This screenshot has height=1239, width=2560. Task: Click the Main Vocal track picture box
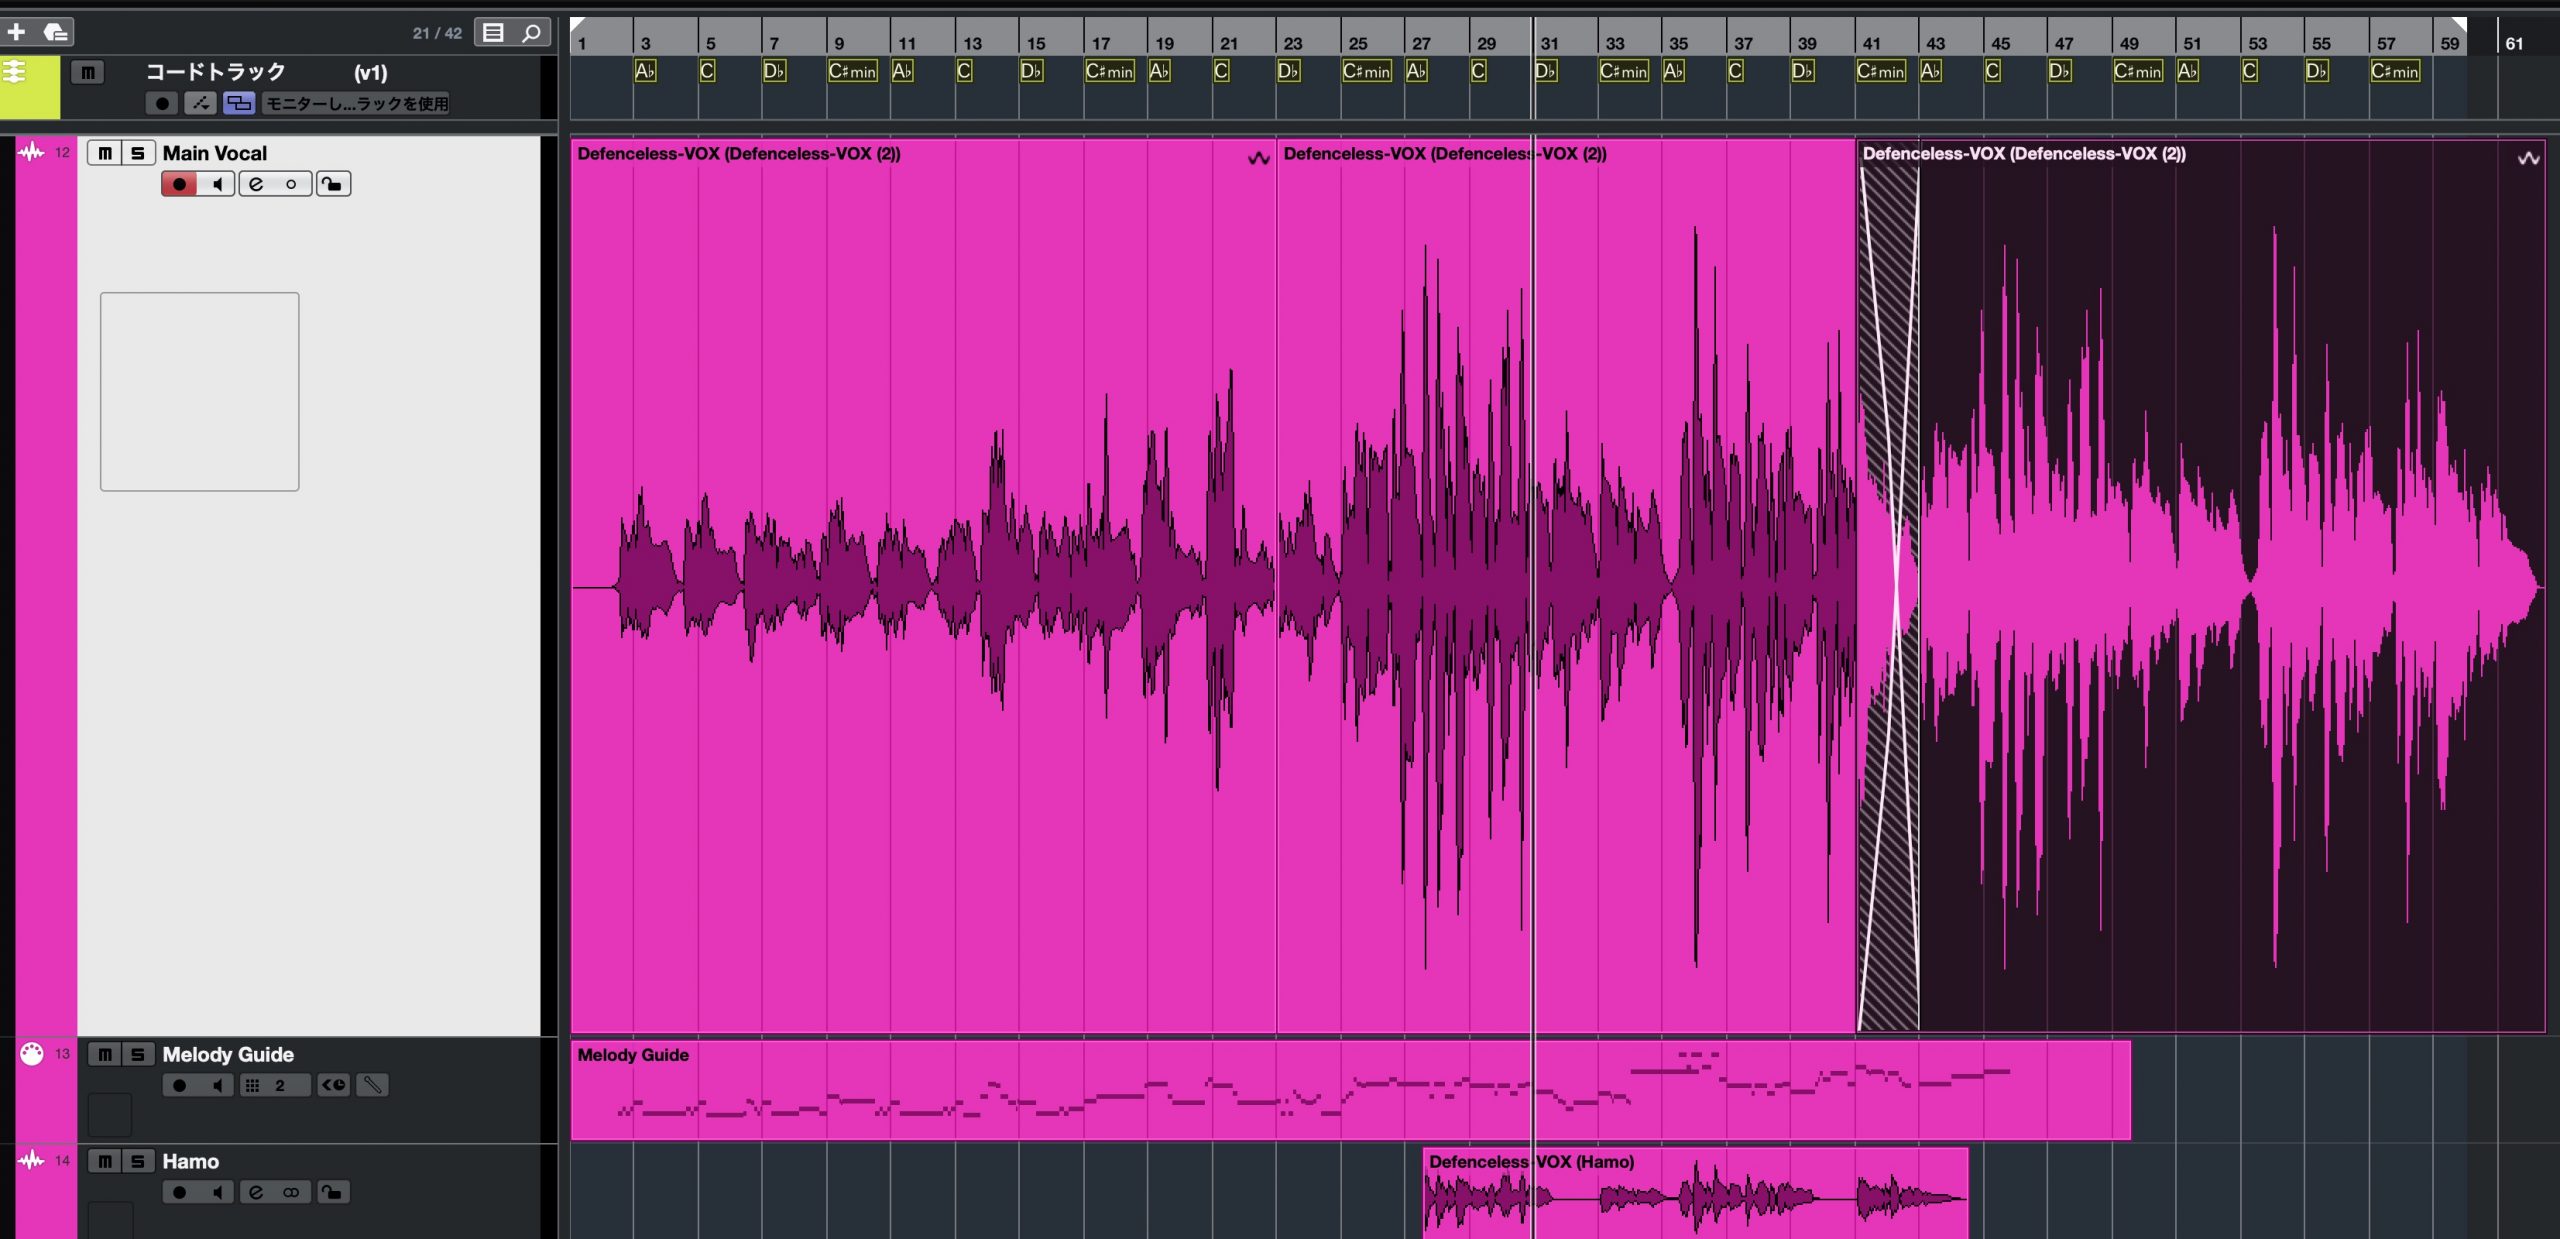[199, 391]
